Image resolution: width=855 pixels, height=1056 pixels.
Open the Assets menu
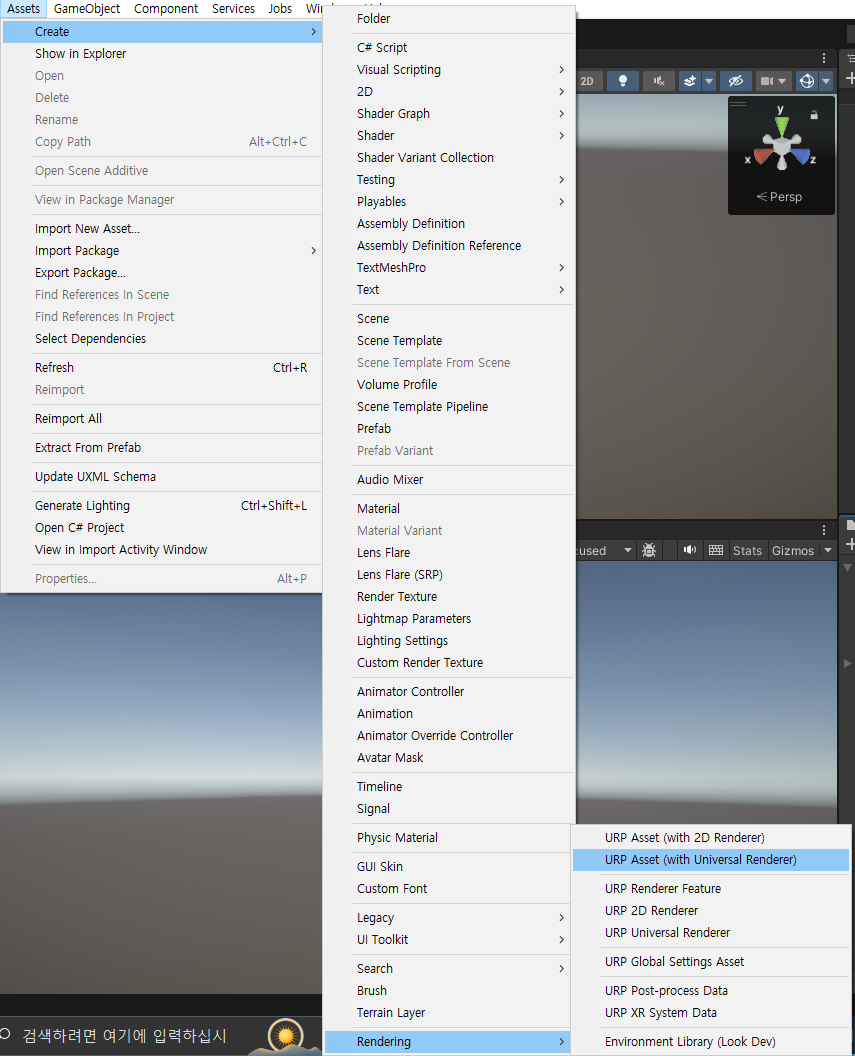[24, 9]
